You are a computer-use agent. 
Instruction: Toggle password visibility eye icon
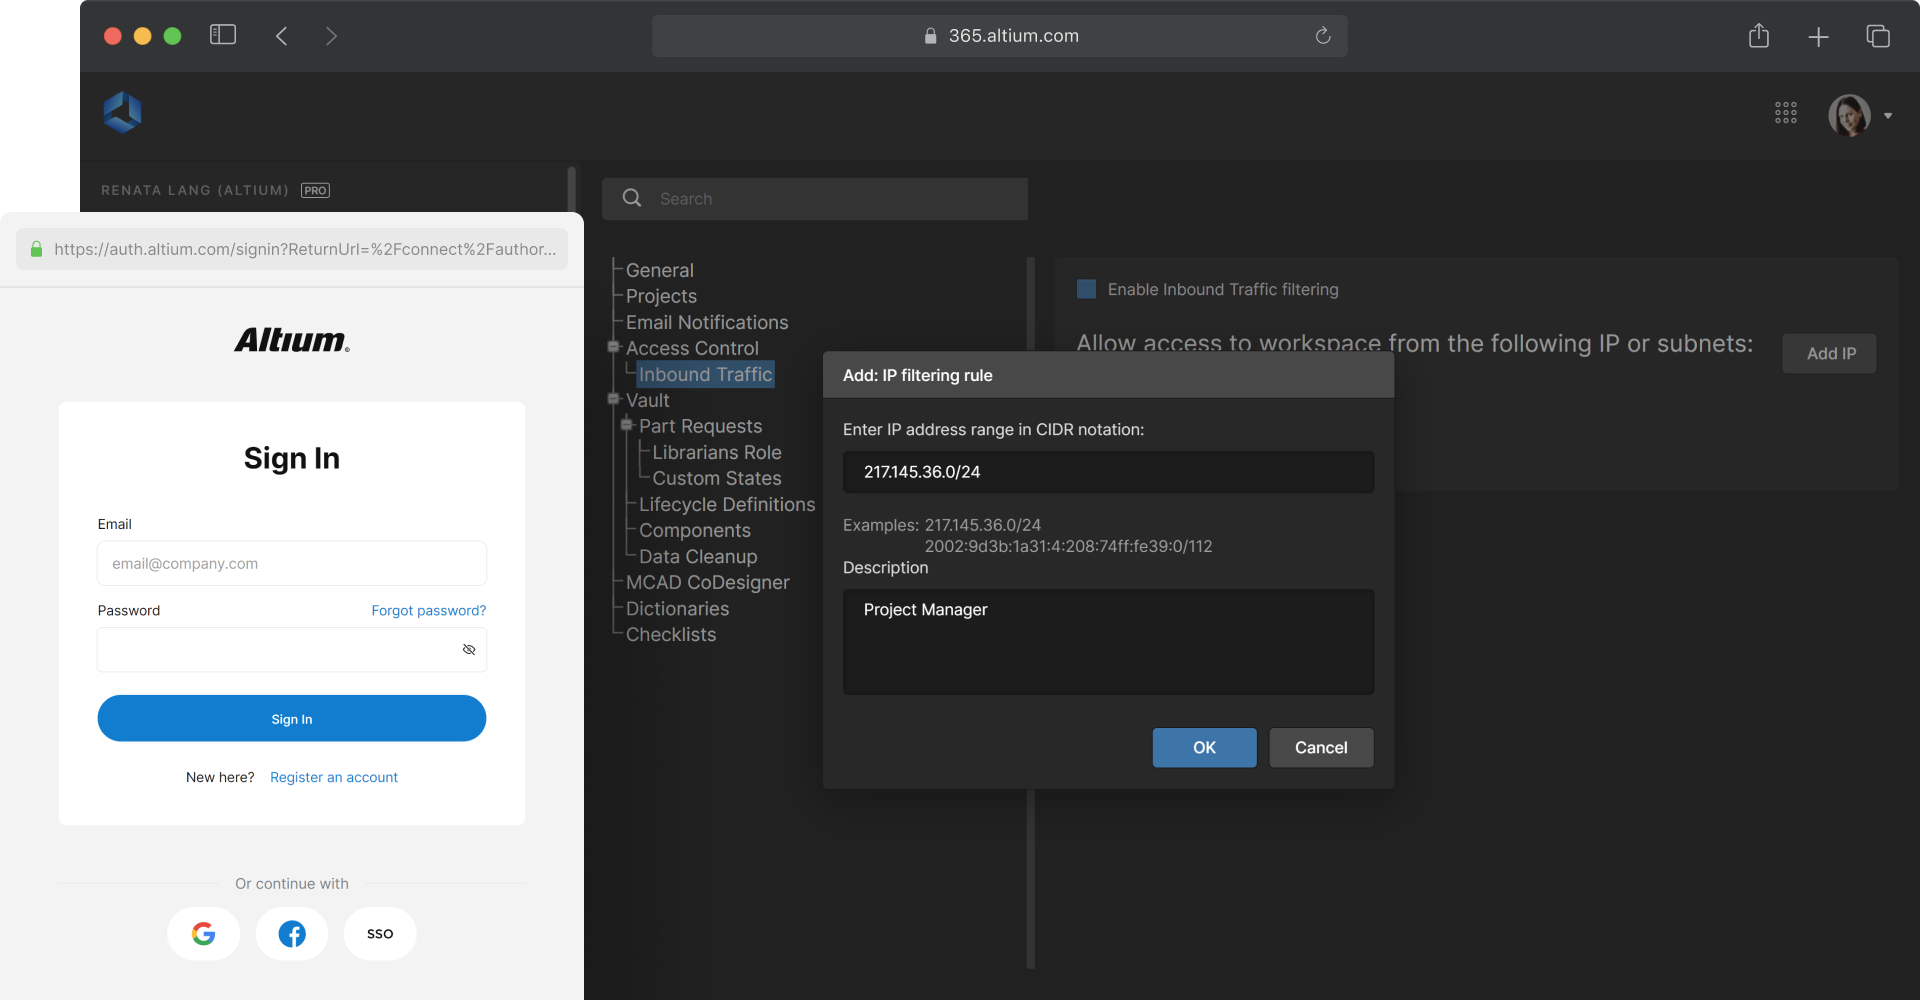click(469, 650)
